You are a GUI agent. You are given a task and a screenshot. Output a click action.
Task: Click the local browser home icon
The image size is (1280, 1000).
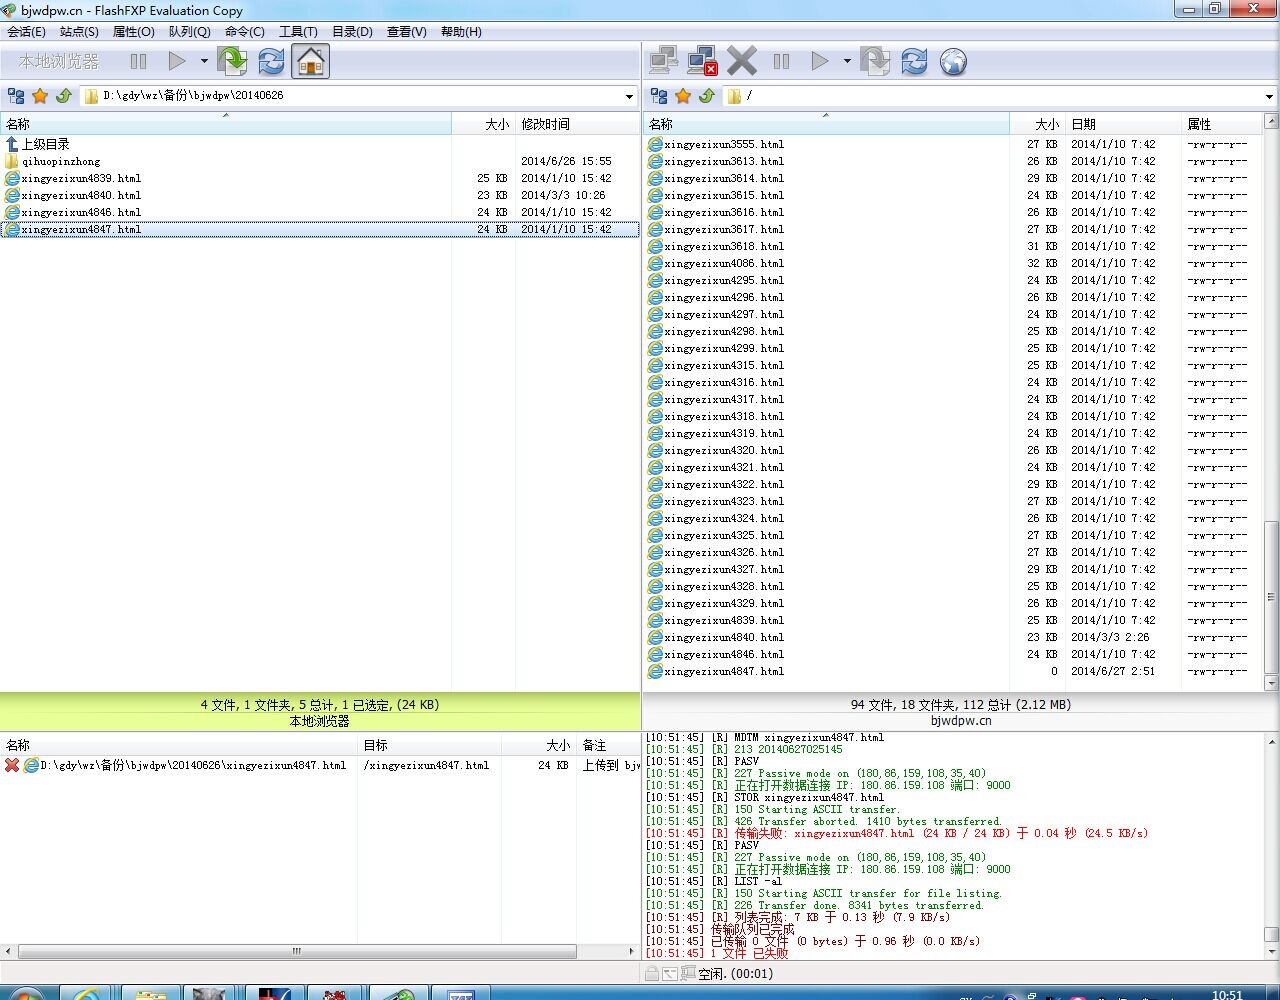point(311,62)
